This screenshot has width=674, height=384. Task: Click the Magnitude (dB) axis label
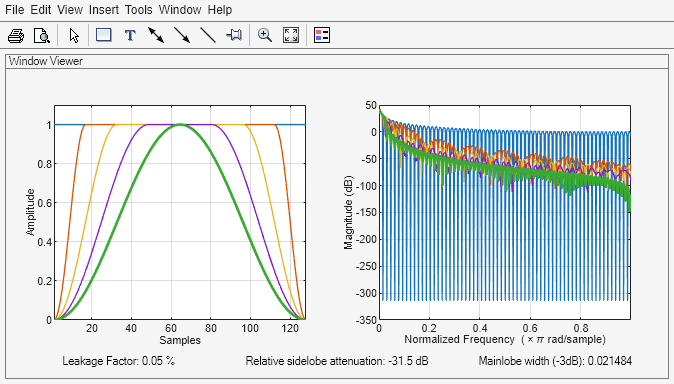pos(348,212)
